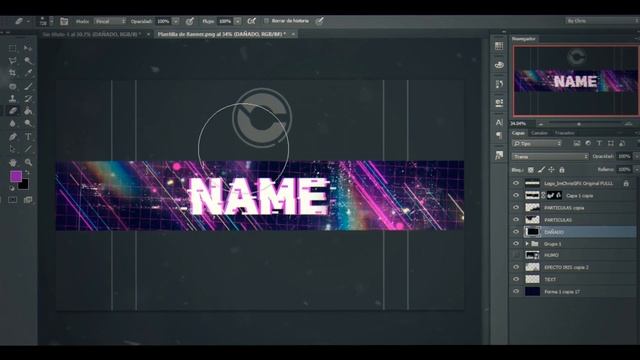The height and width of the screenshot is (360, 640).
Task: Select the Move tool
Action: (x=28, y=48)
